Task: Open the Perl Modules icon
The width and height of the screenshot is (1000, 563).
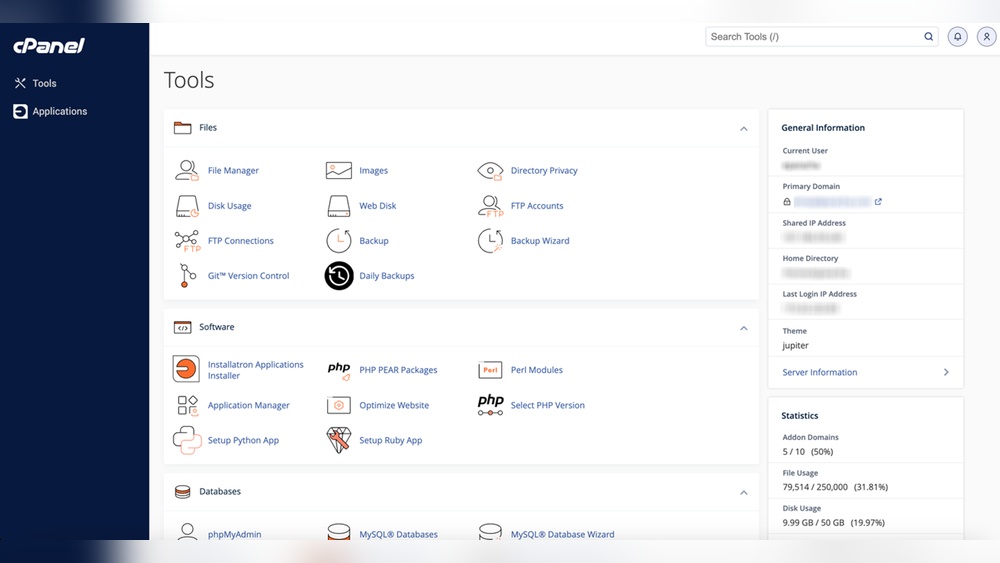Action: coord(490,370)
